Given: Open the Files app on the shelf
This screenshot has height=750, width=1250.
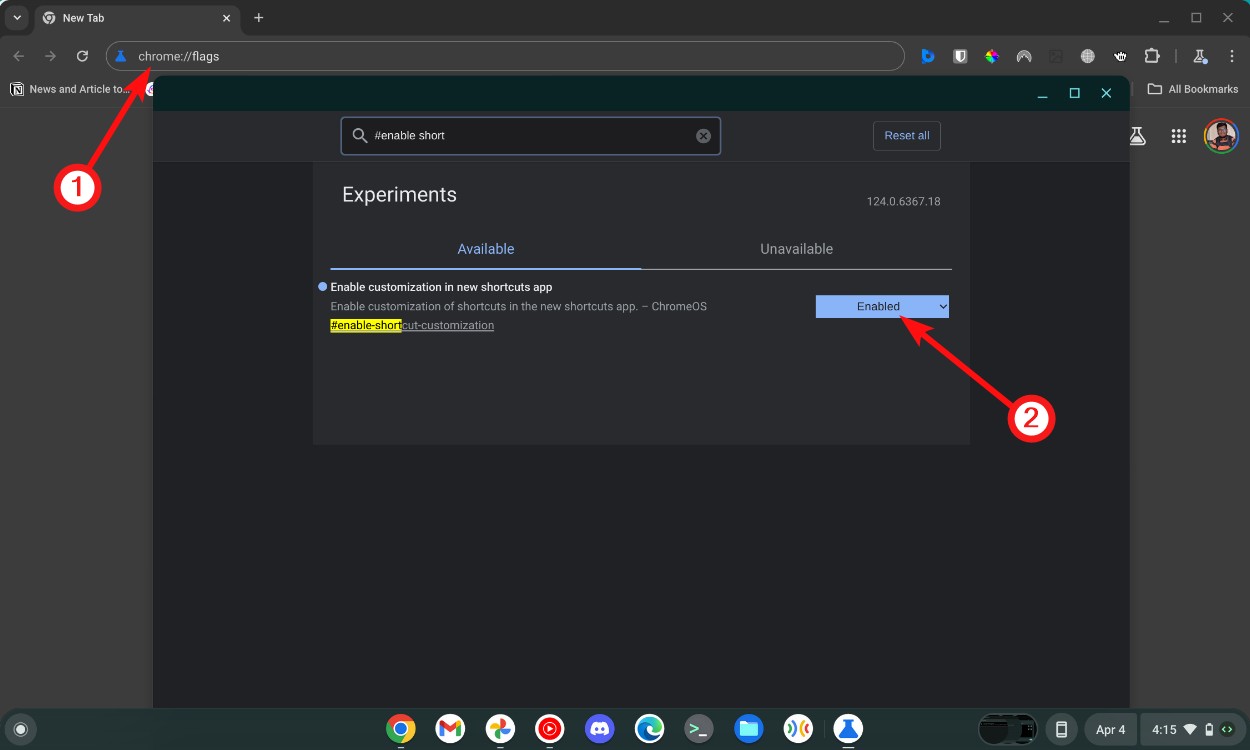Looking at the screenshot, I should (x=749, y=729).
